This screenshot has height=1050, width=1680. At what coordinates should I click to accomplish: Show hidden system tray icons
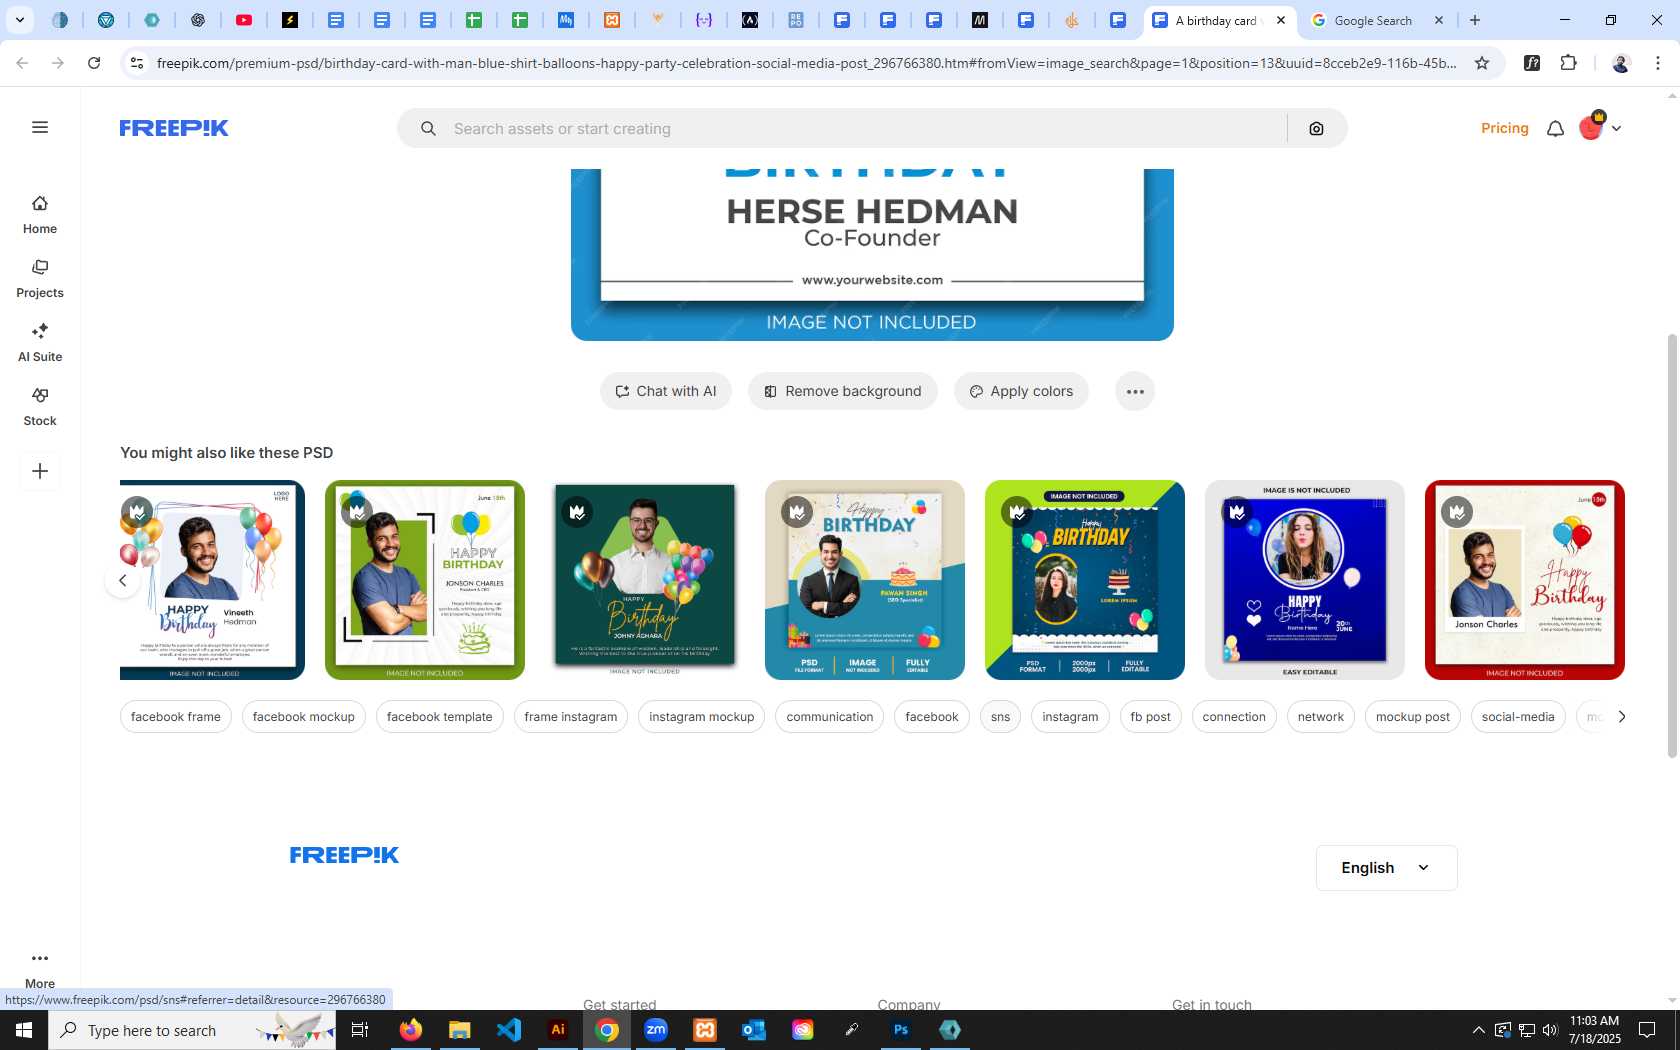pyautogui.click(x=1478, y=1030)
